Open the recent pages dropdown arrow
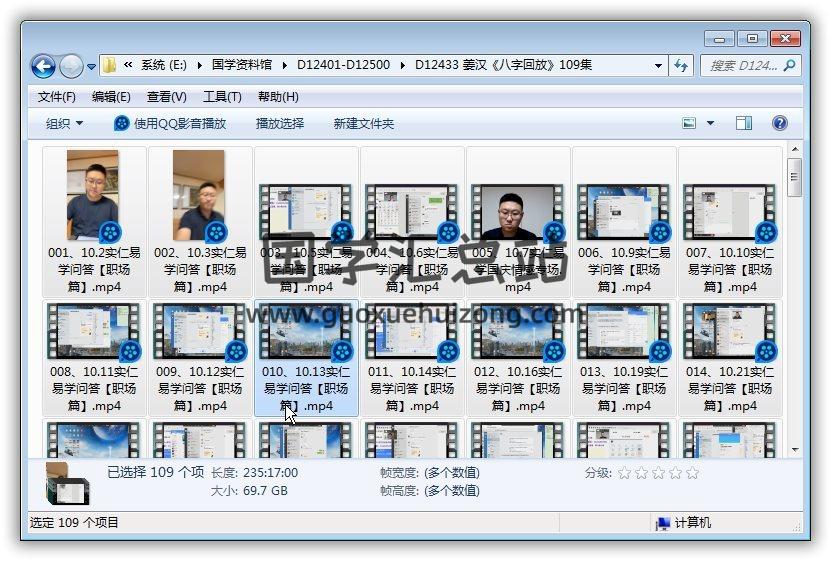Screen dimensions: 831x561 point(92,67)
